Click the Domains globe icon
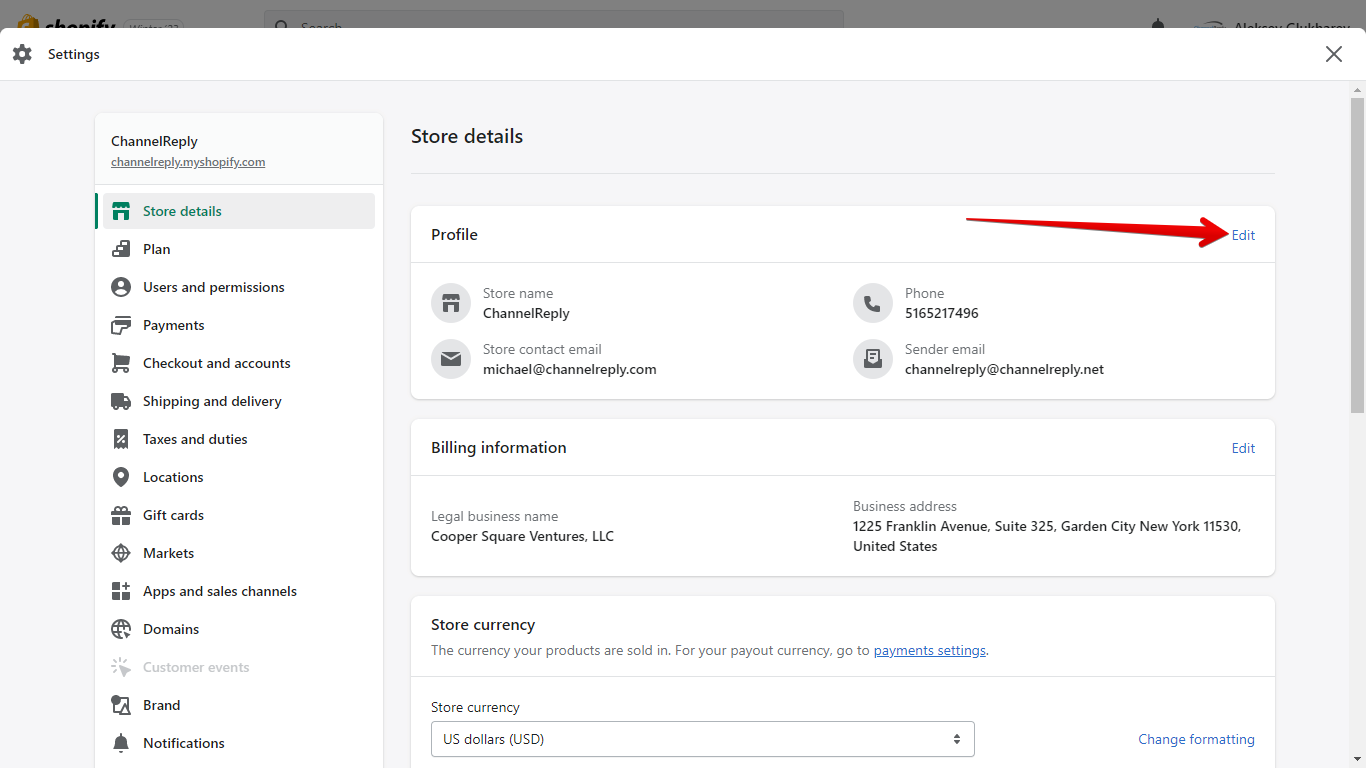Viewport: 1366px width, 768px height. 121,629
